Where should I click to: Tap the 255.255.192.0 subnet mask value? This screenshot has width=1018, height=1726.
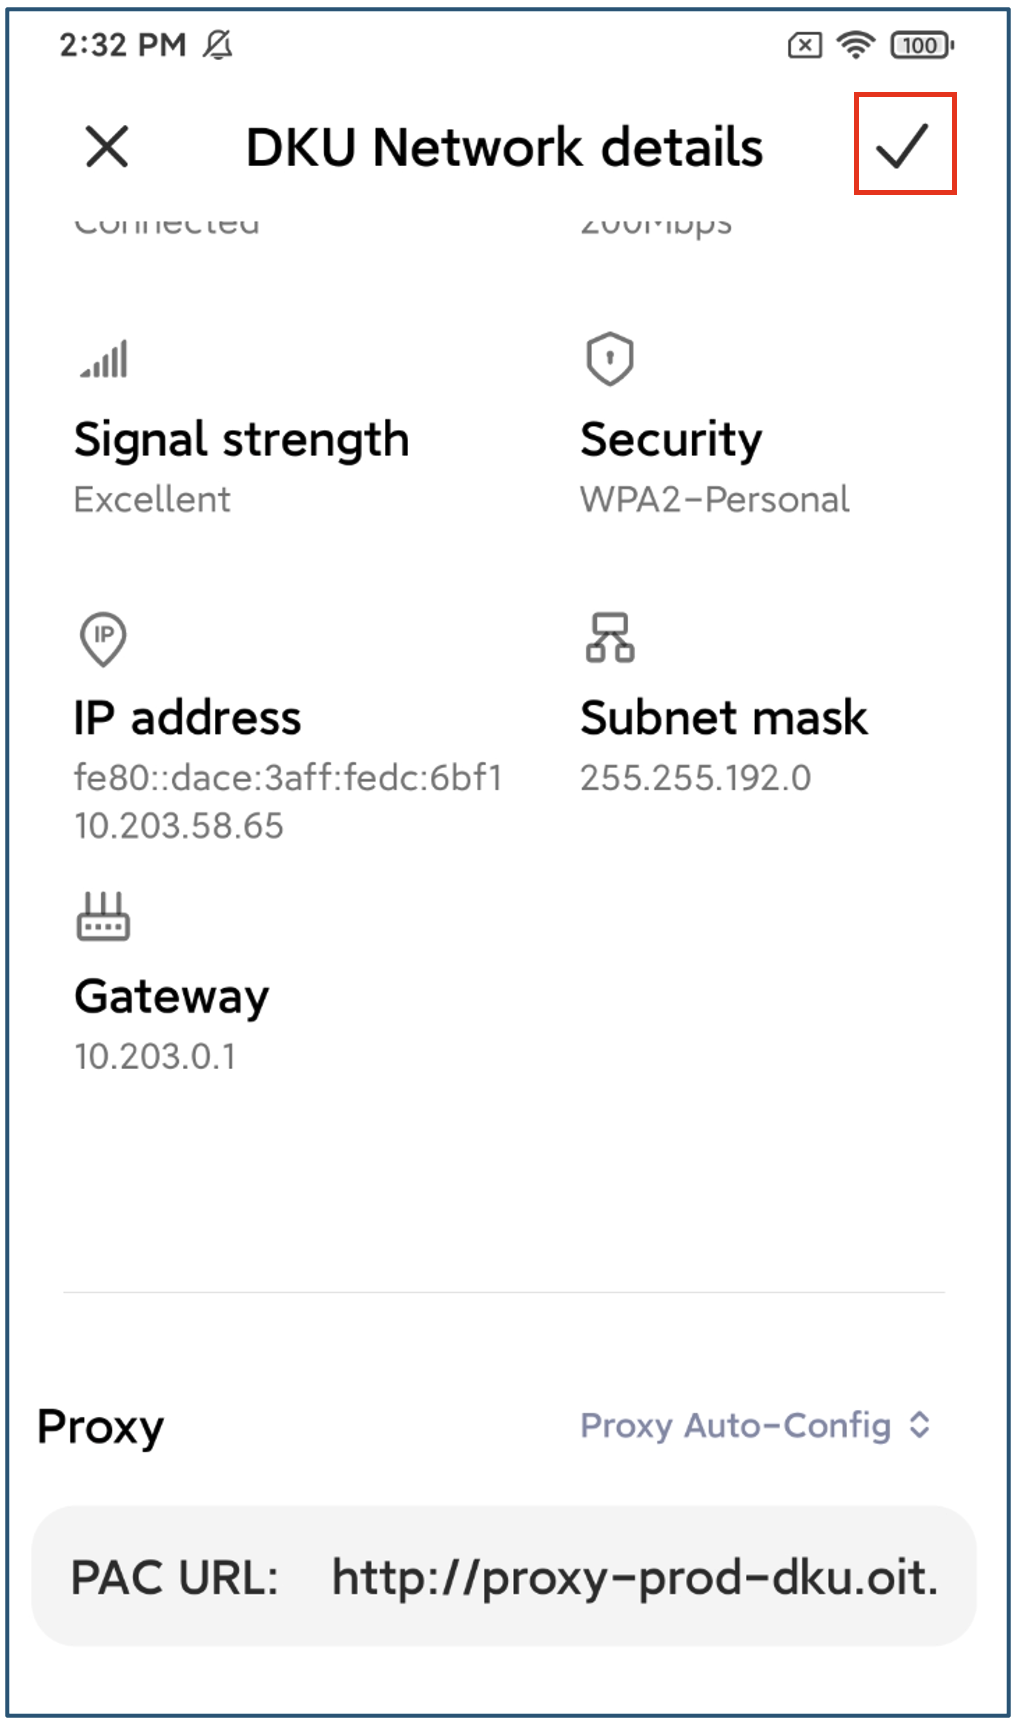pyautogui.click(x=696, y=778)
